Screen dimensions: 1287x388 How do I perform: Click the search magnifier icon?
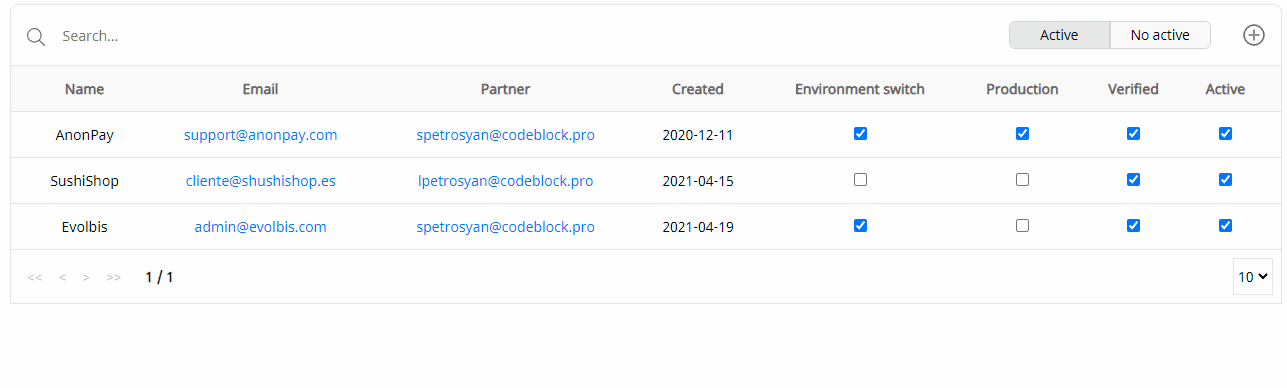(x=36, y=37)
